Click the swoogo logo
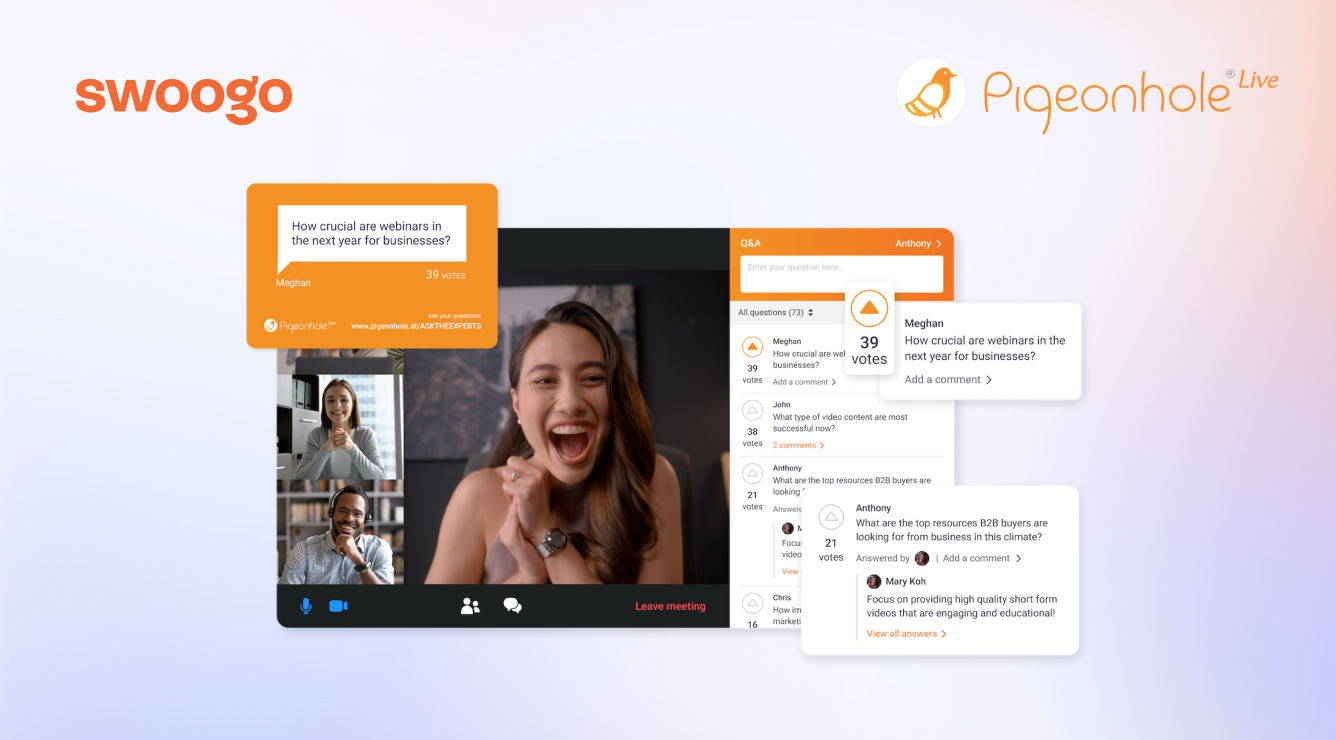The width and height of the screenshot is (1336, 740). tap(183, 96)
